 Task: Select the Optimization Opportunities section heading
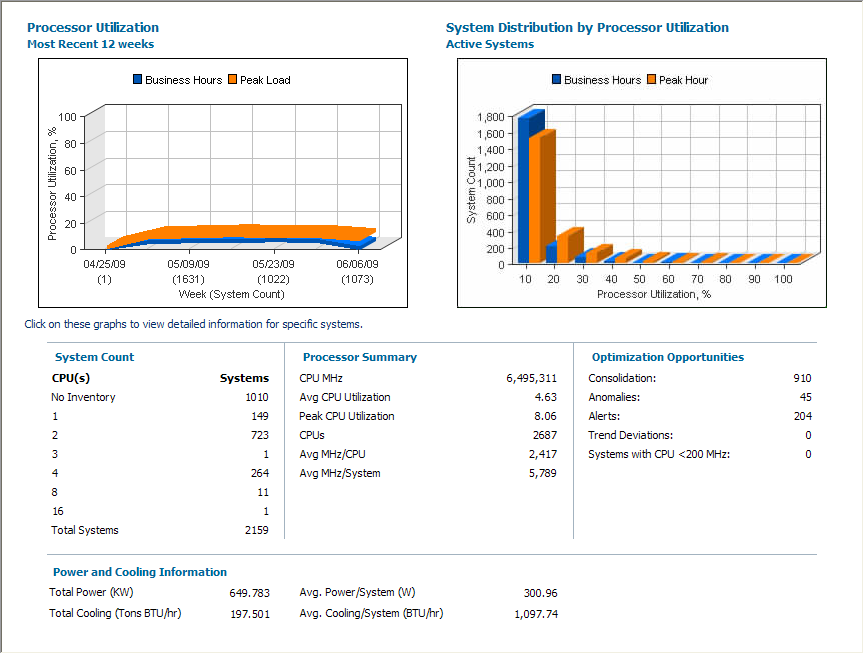(668, 357)
